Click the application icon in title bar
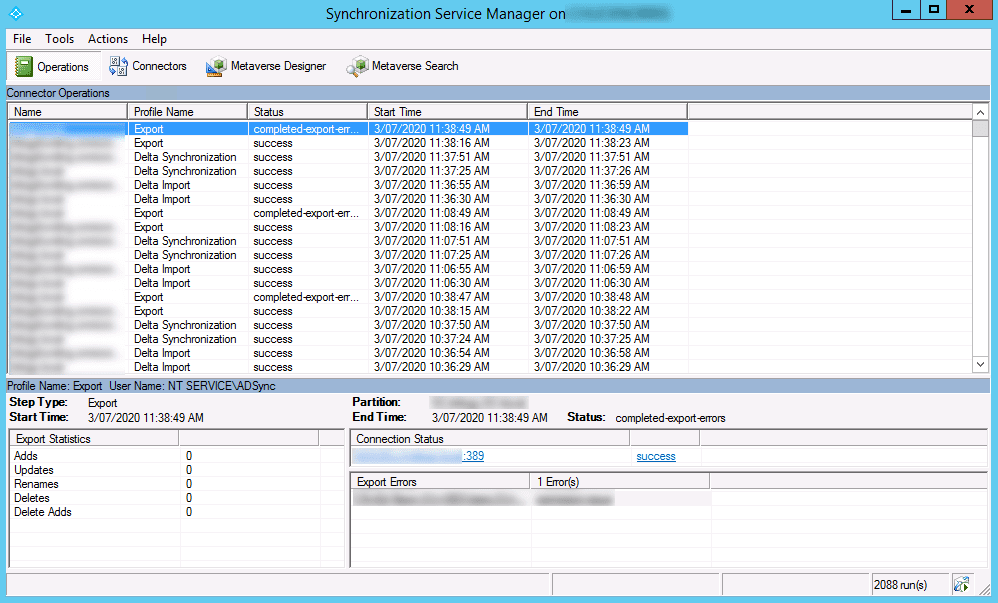This screenshot has width=998, height=603. pyautogui.click(x=15, y=13)
